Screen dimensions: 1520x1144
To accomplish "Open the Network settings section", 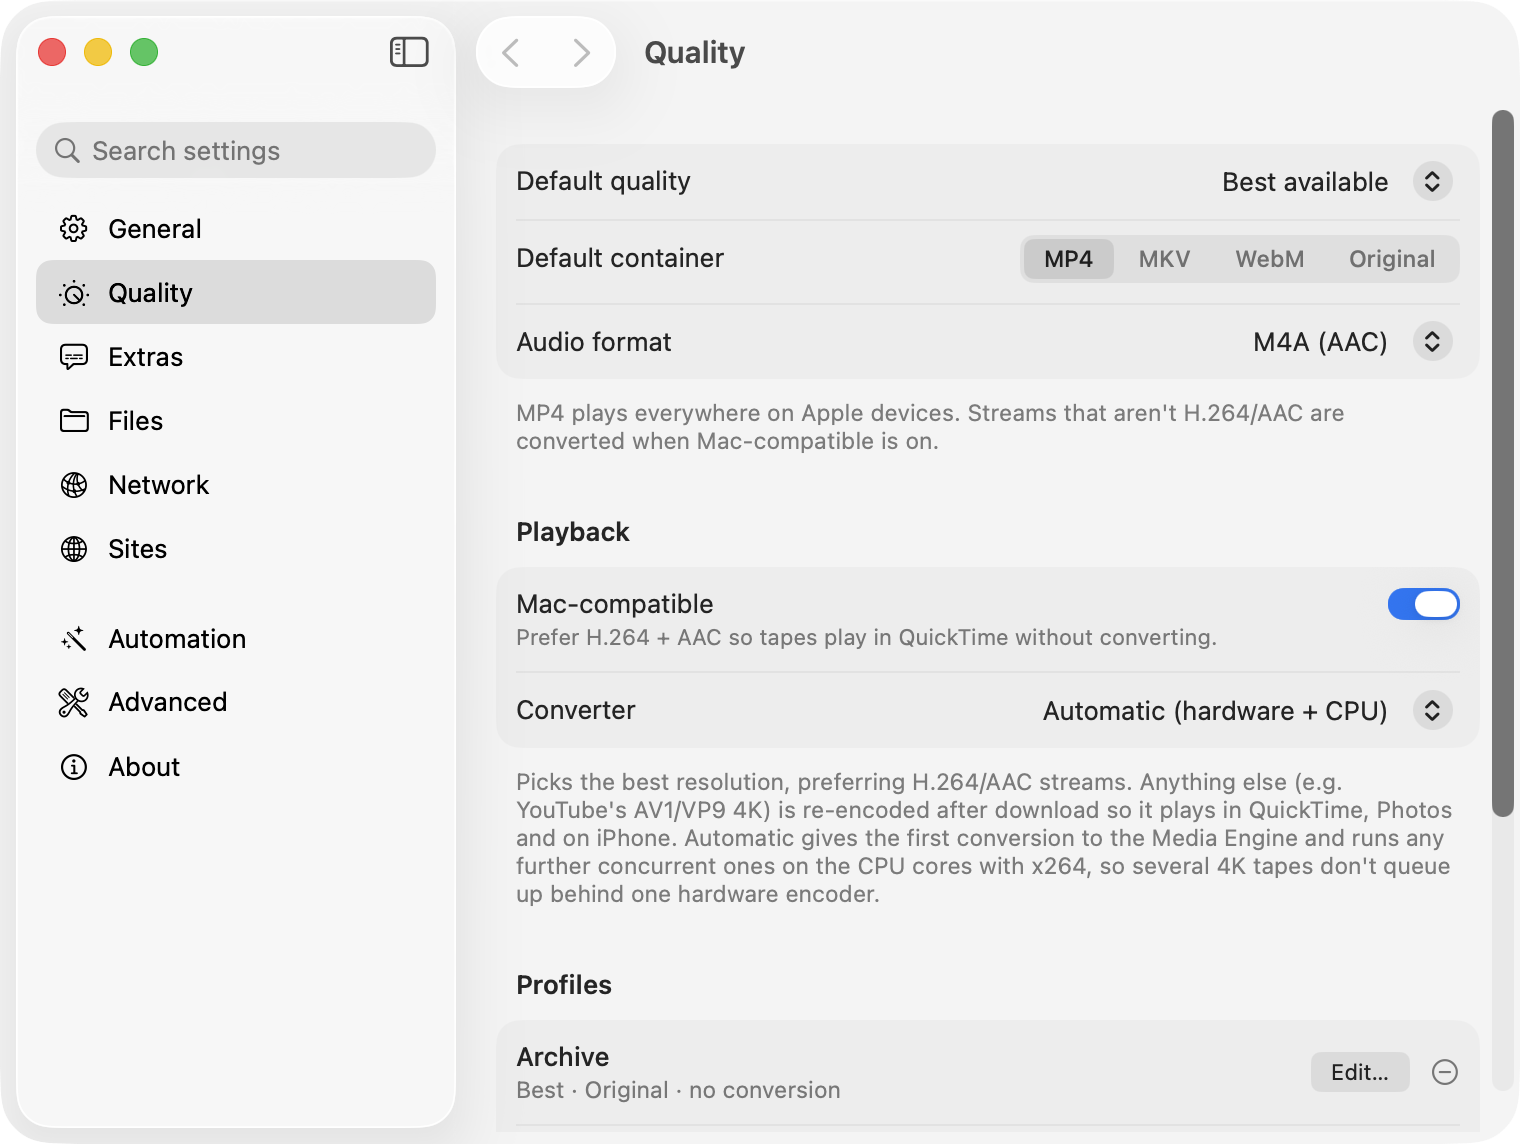I will pyautogui.click(x=236, y=485).
